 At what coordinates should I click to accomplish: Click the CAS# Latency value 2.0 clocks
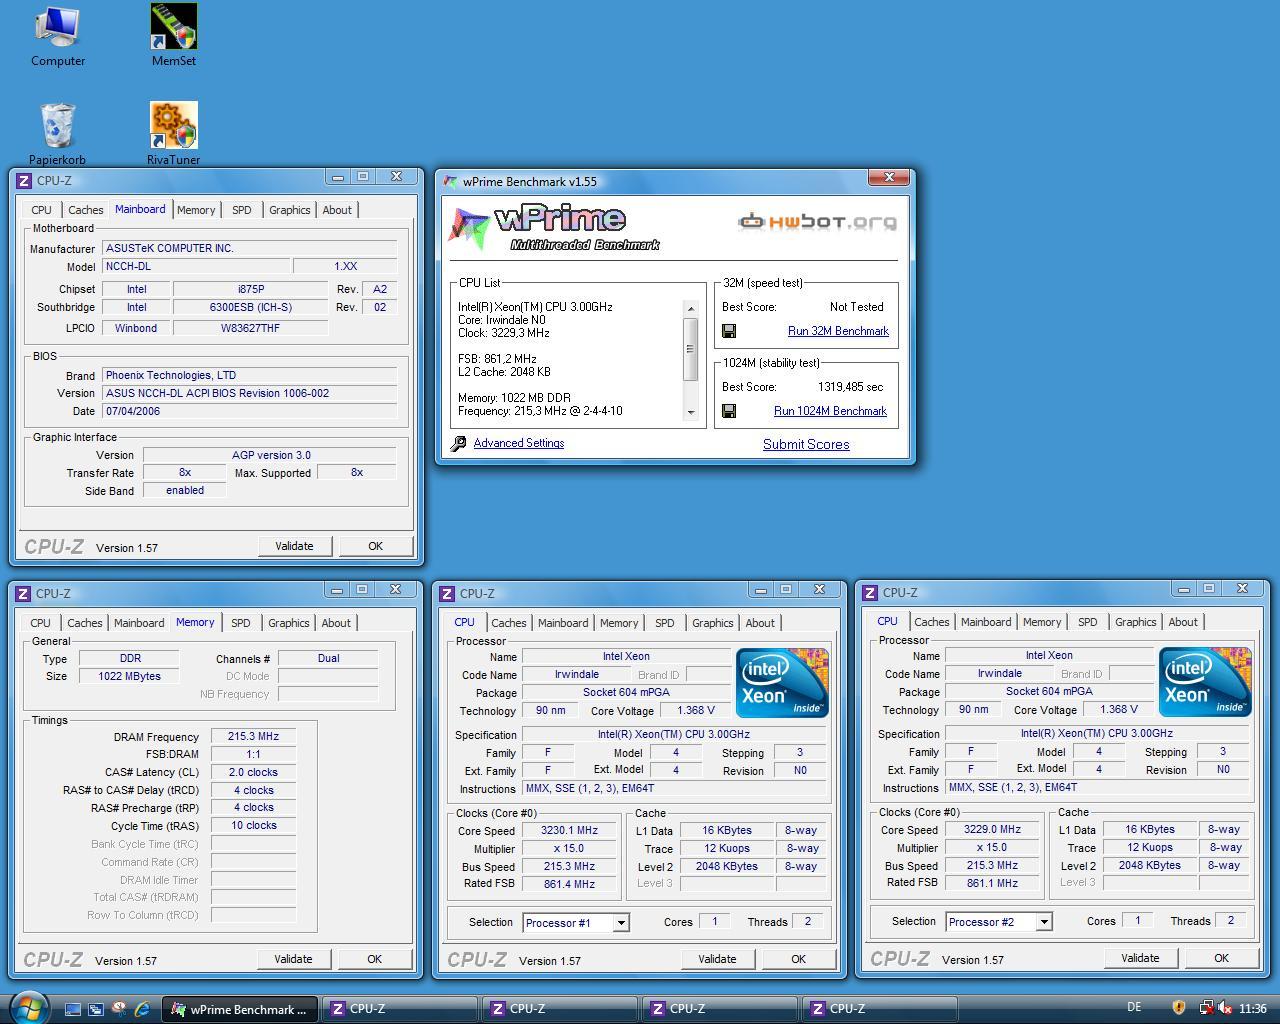point(253,772)
